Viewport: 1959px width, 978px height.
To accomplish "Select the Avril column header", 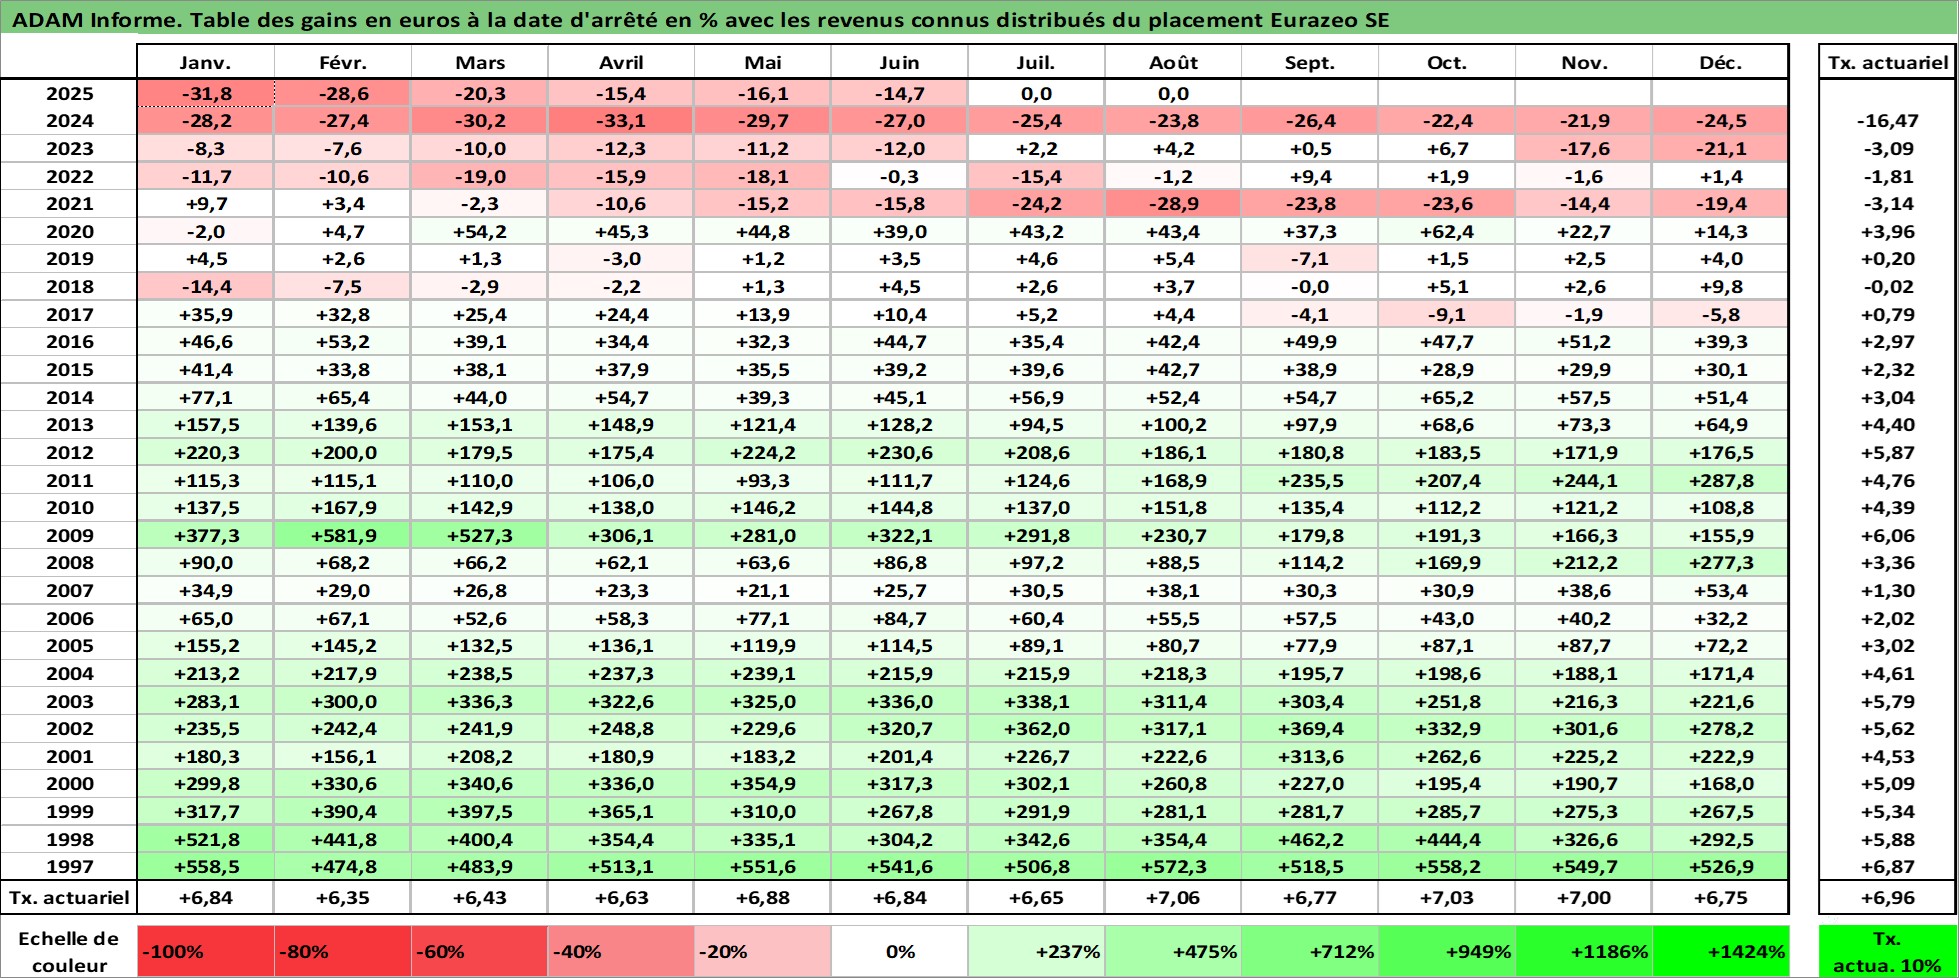I will click(621, 62).
